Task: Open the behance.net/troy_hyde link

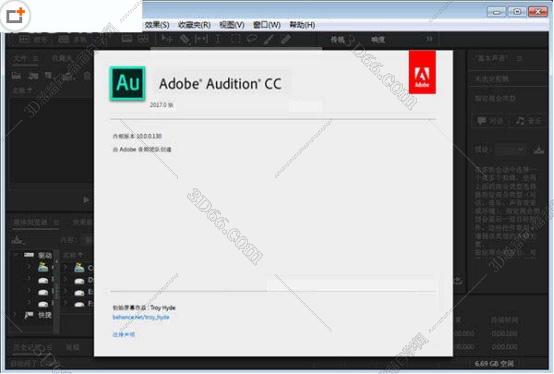Action: pyautogui.click(x=141, y=317)
